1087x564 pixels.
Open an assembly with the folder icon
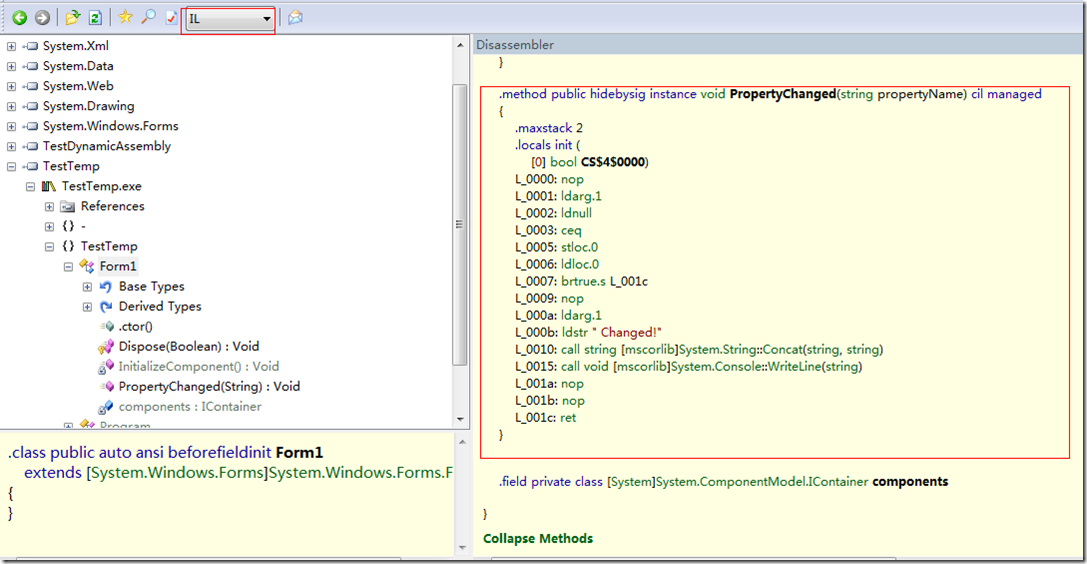coord(73,17)
